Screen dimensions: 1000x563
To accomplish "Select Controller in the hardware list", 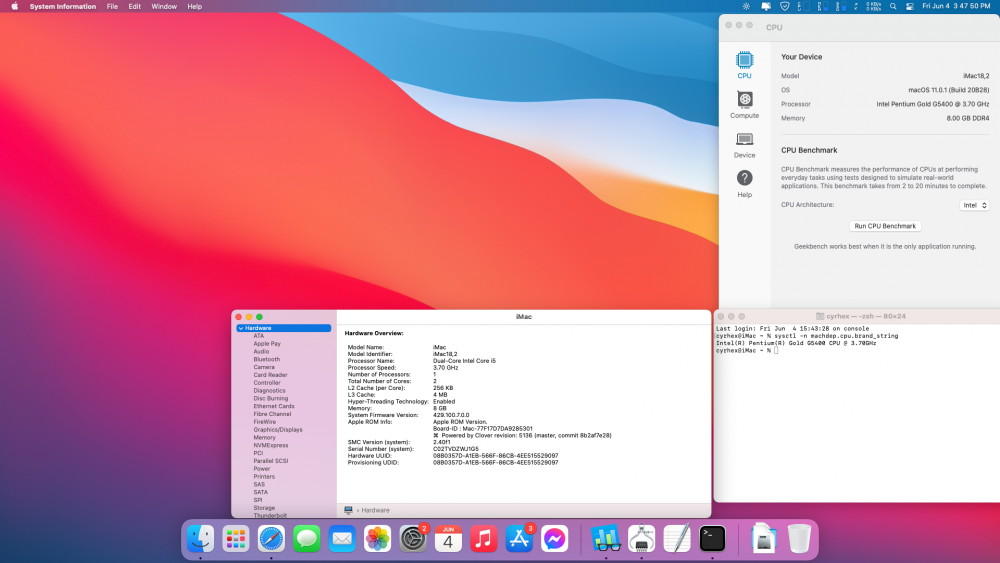I will [267, 383].
